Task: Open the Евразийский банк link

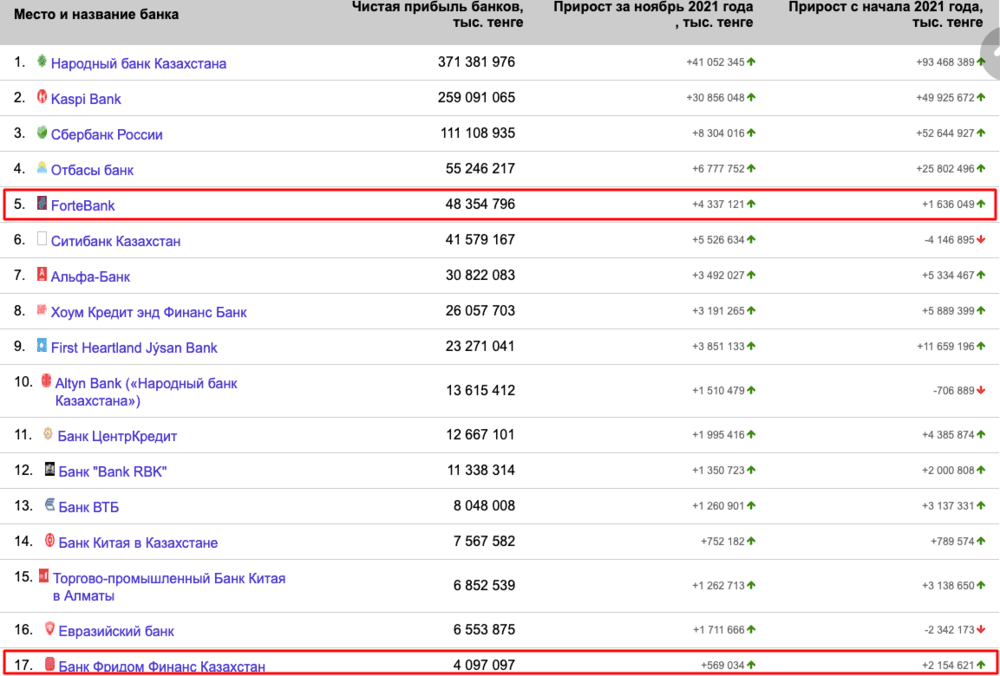Action: (x=116, y=631)
